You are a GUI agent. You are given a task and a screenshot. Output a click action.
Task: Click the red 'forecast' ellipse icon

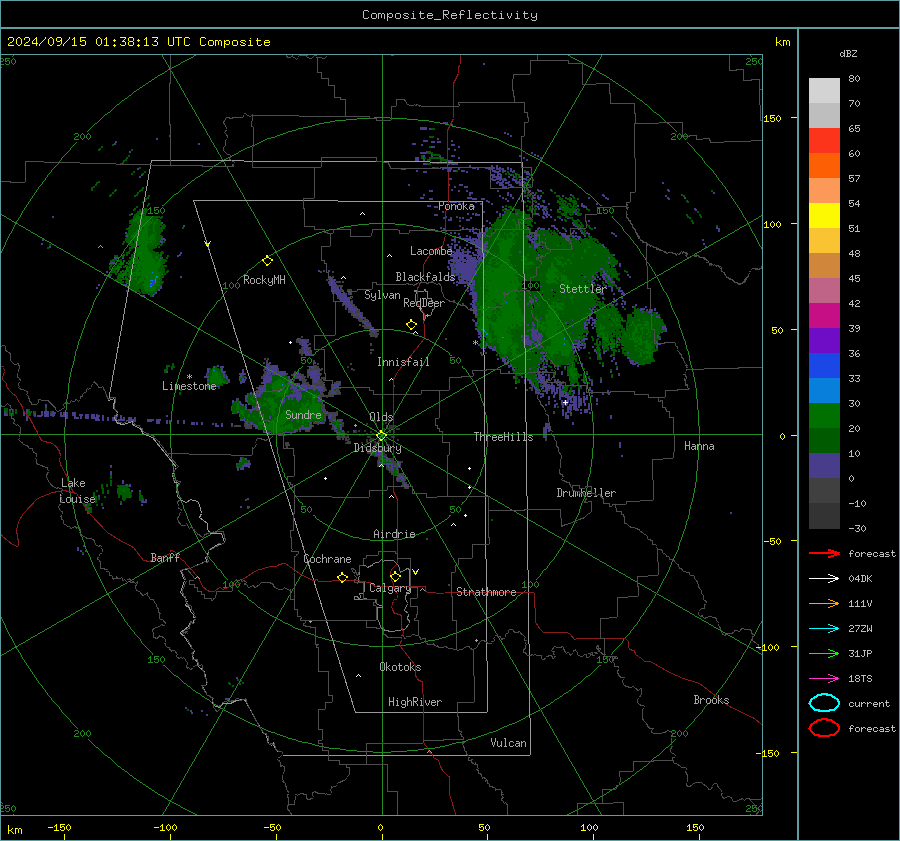click(x=824, y=728)
